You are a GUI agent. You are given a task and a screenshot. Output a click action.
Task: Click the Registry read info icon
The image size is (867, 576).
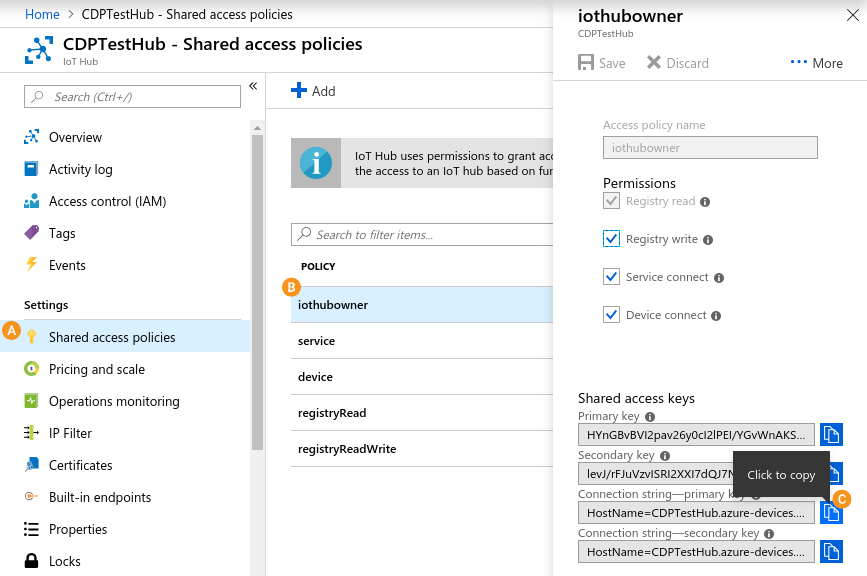point(705,202)
